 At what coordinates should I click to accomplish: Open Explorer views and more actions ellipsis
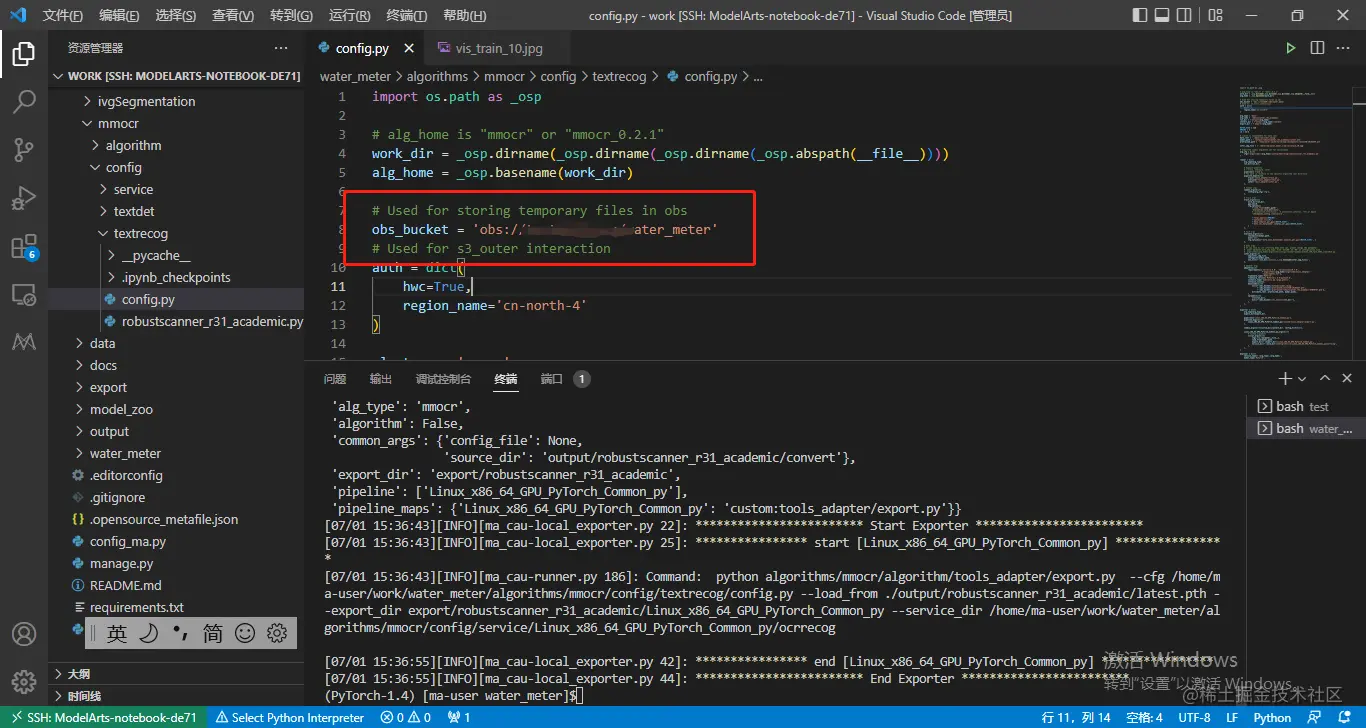[x=281, y=48]
